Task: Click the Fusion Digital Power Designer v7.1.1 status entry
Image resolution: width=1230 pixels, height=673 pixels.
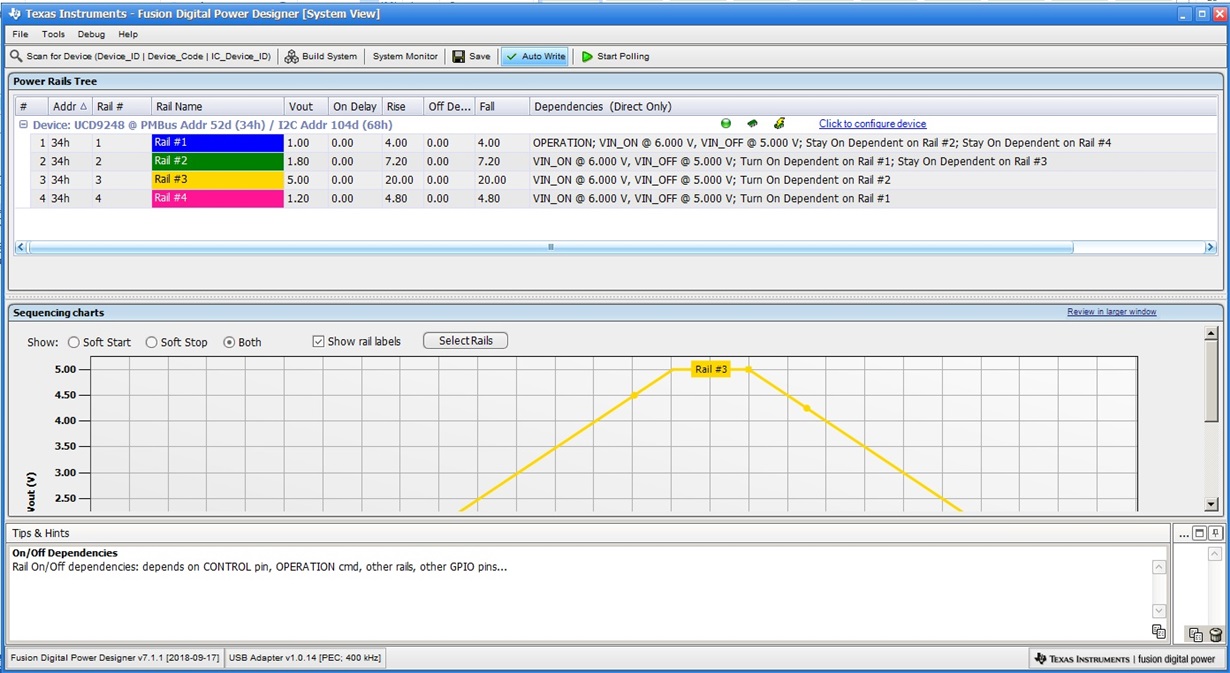Action: (x=115, y=658)
